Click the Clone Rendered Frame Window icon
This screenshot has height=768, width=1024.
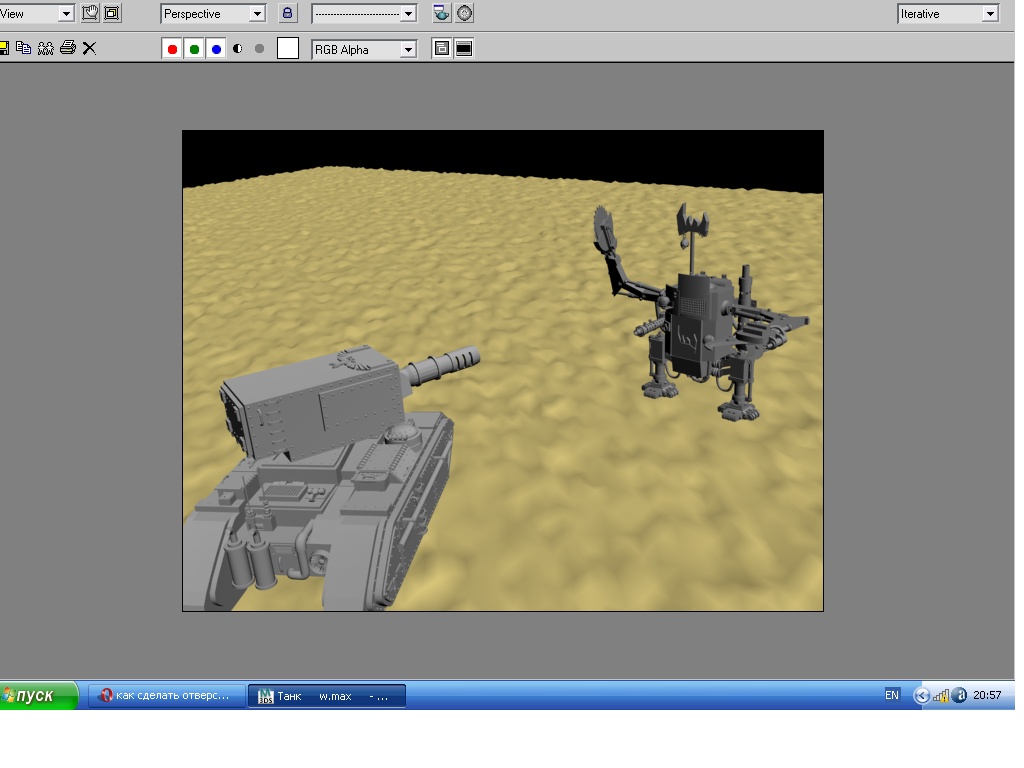coord(45,48)
